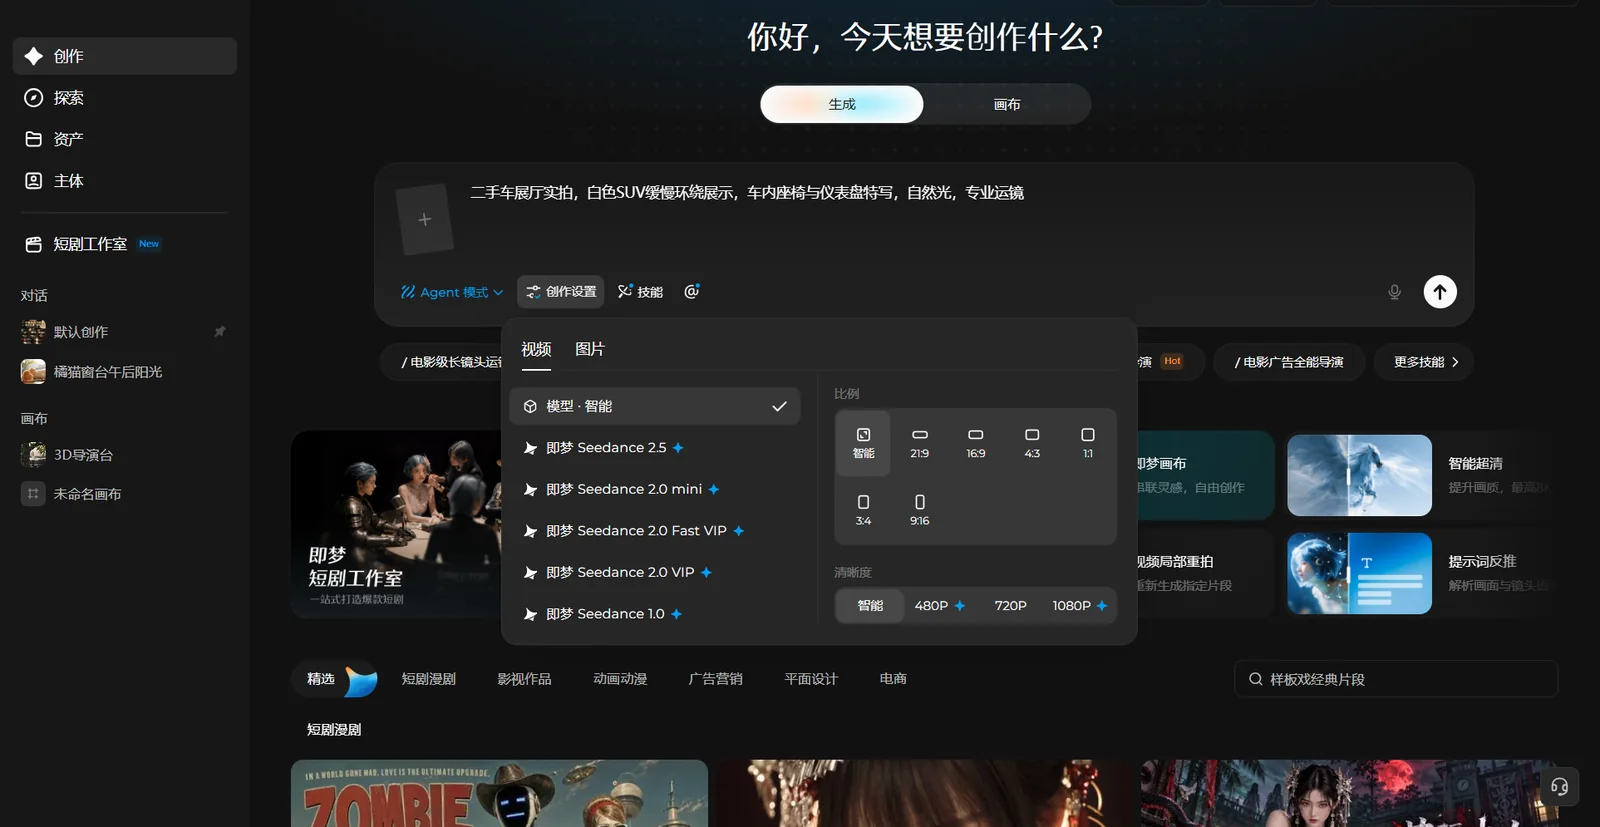
Task: Go to 探索 explore page
Action: pyautogui.click(x=125, y=98)
